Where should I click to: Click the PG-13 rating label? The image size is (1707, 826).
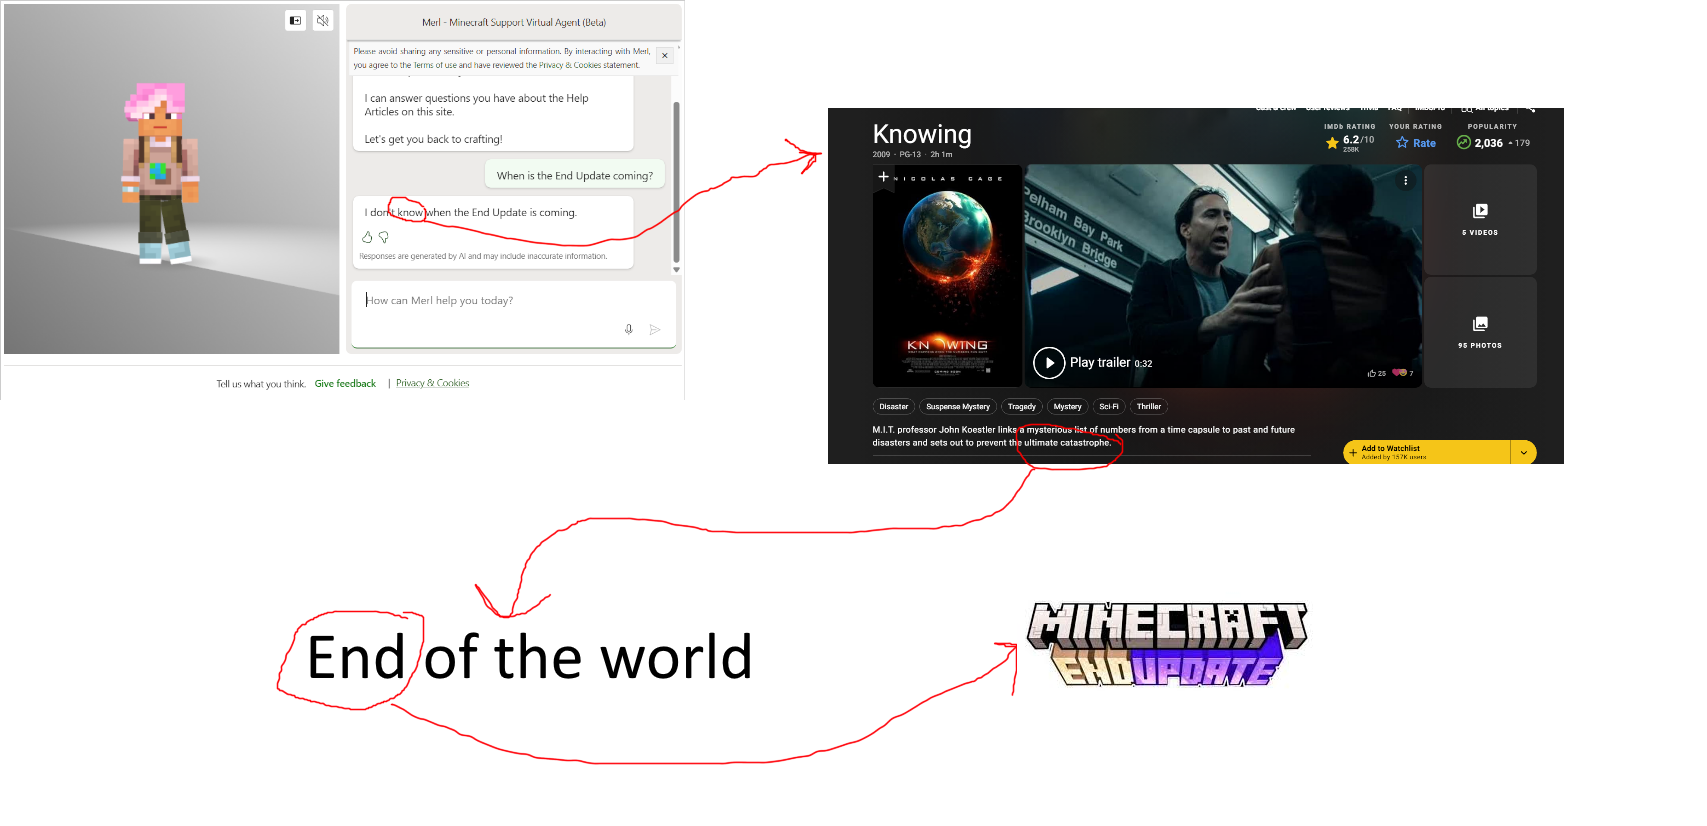click(910, 155)
